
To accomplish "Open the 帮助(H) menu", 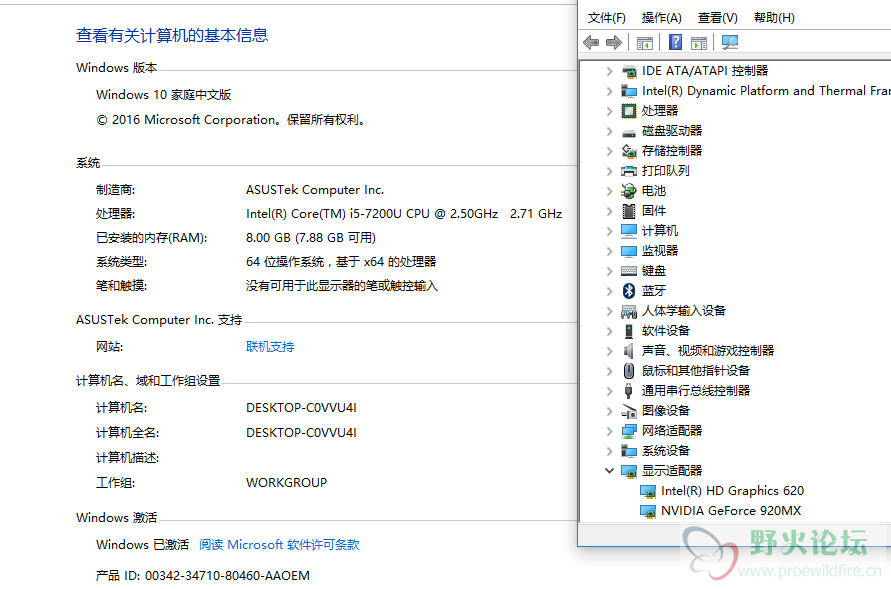I will (x=774, y=18).
